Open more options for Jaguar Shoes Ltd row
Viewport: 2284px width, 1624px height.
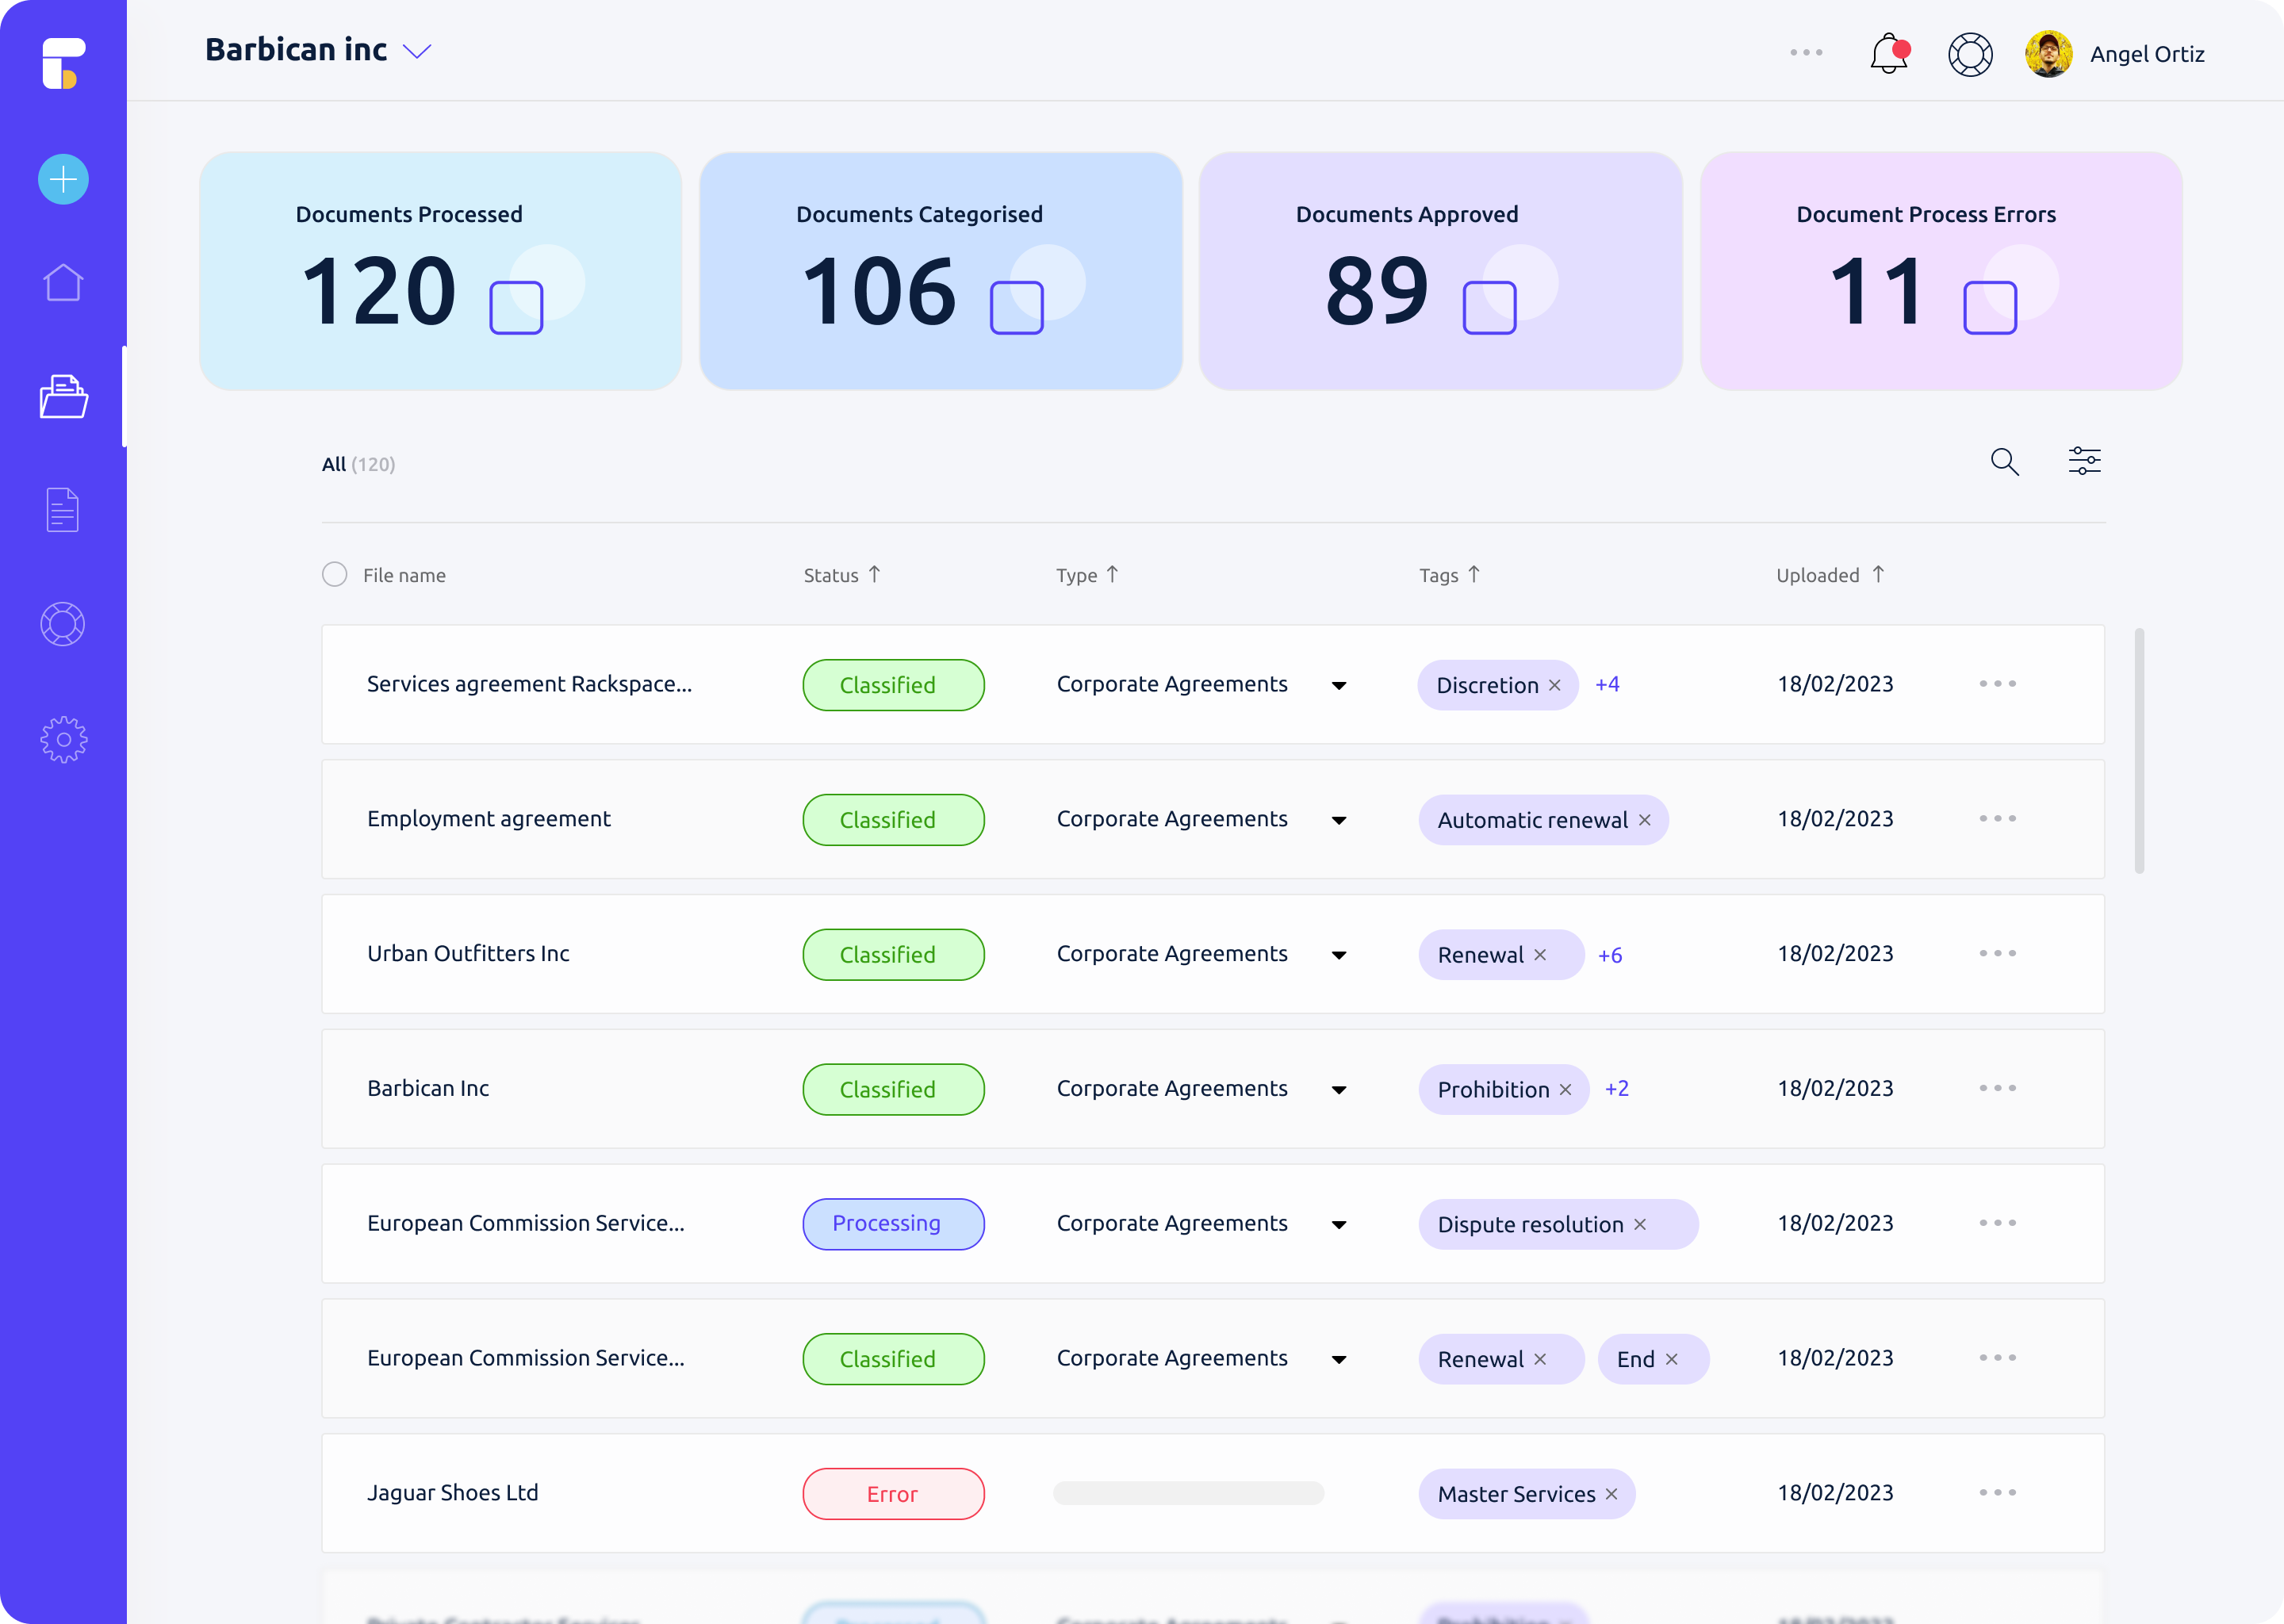(x=1997, y=1493)
